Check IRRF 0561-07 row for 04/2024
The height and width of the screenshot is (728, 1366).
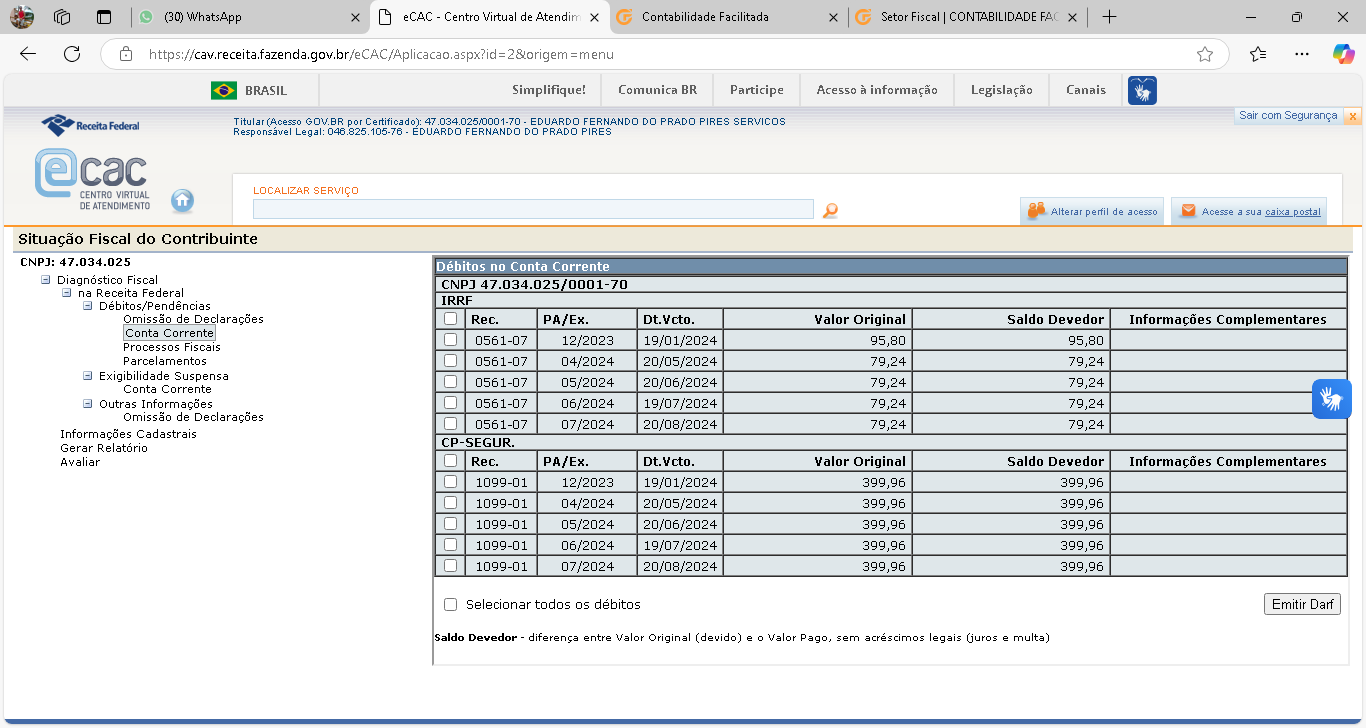[450, 361]
